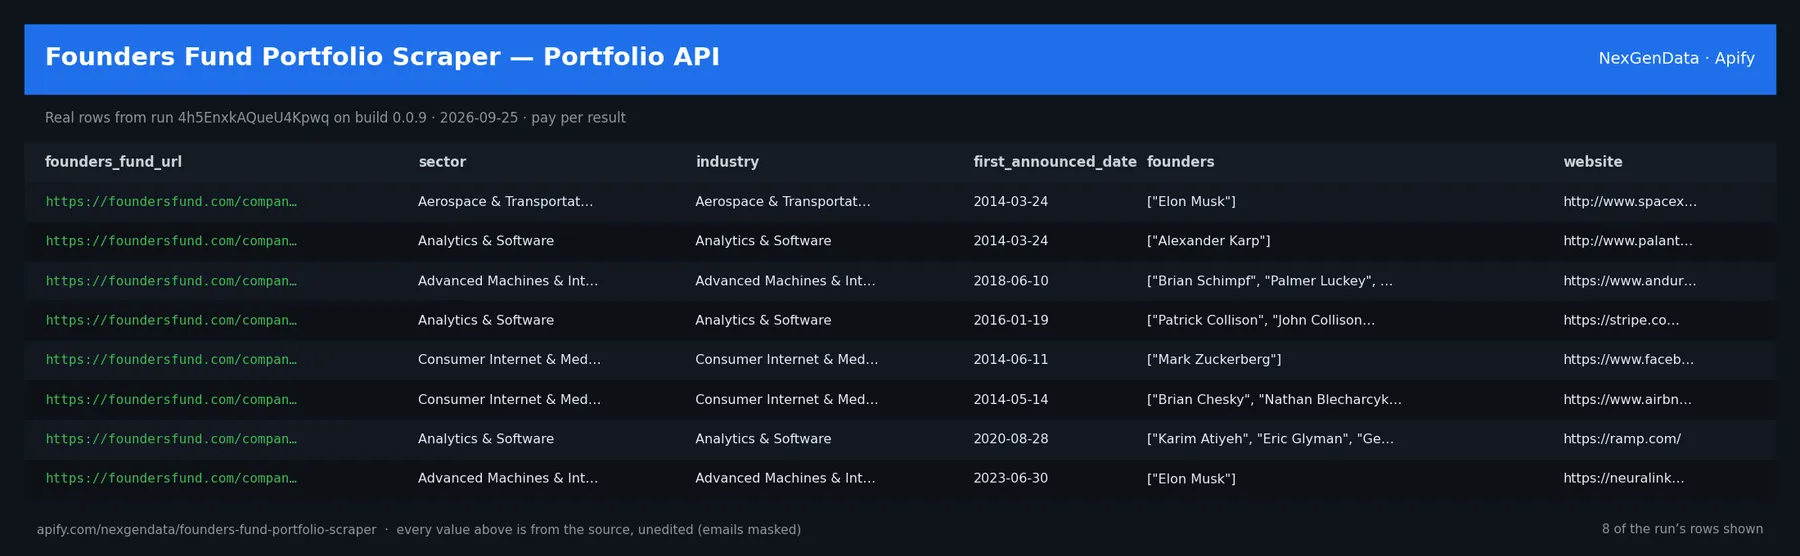This screenshot has width=1800, height=556.
Task: Select the https://www.faceb… website cell
Action: click(1629, 360)
